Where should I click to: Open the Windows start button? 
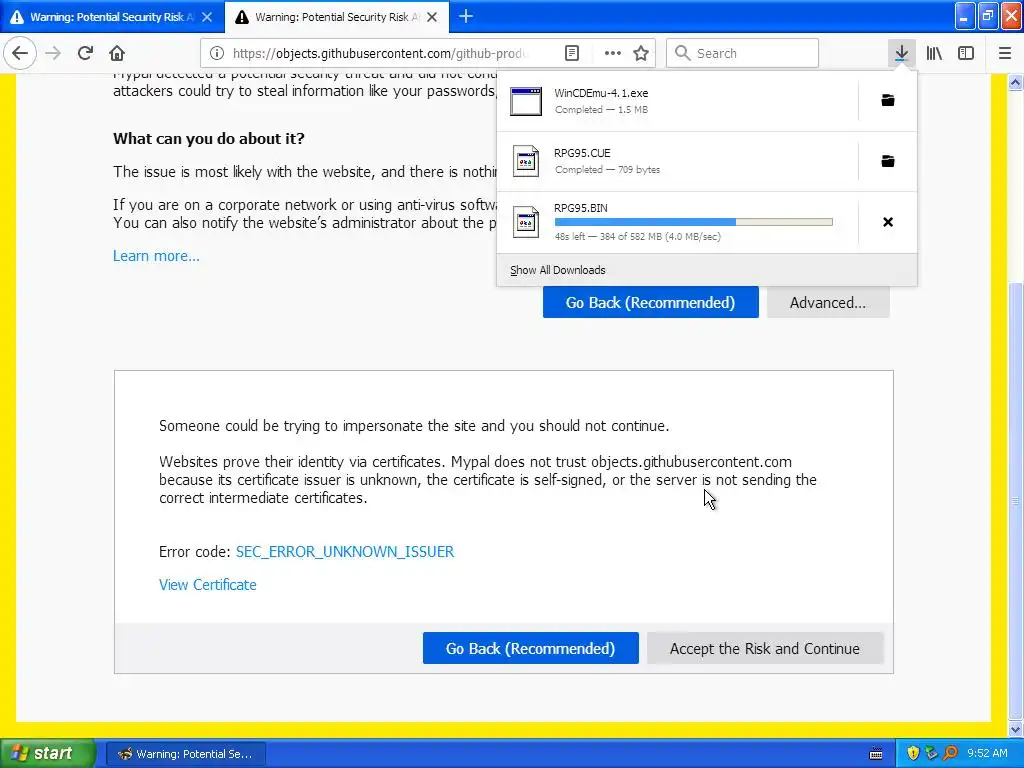coord(47,754)
